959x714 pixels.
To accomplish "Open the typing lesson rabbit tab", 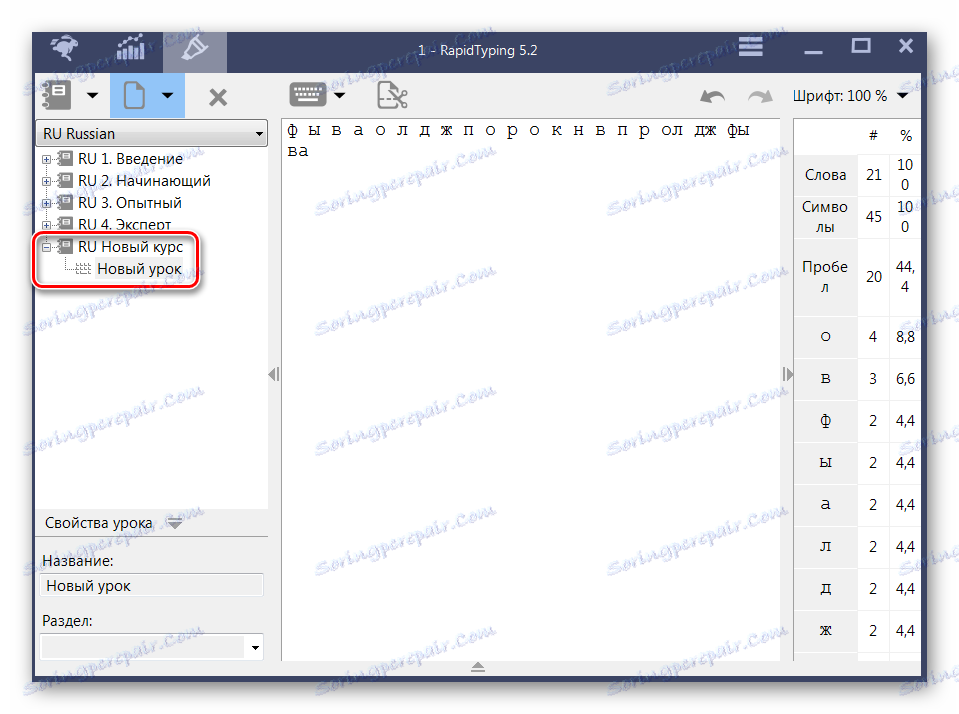I will 65,48.
